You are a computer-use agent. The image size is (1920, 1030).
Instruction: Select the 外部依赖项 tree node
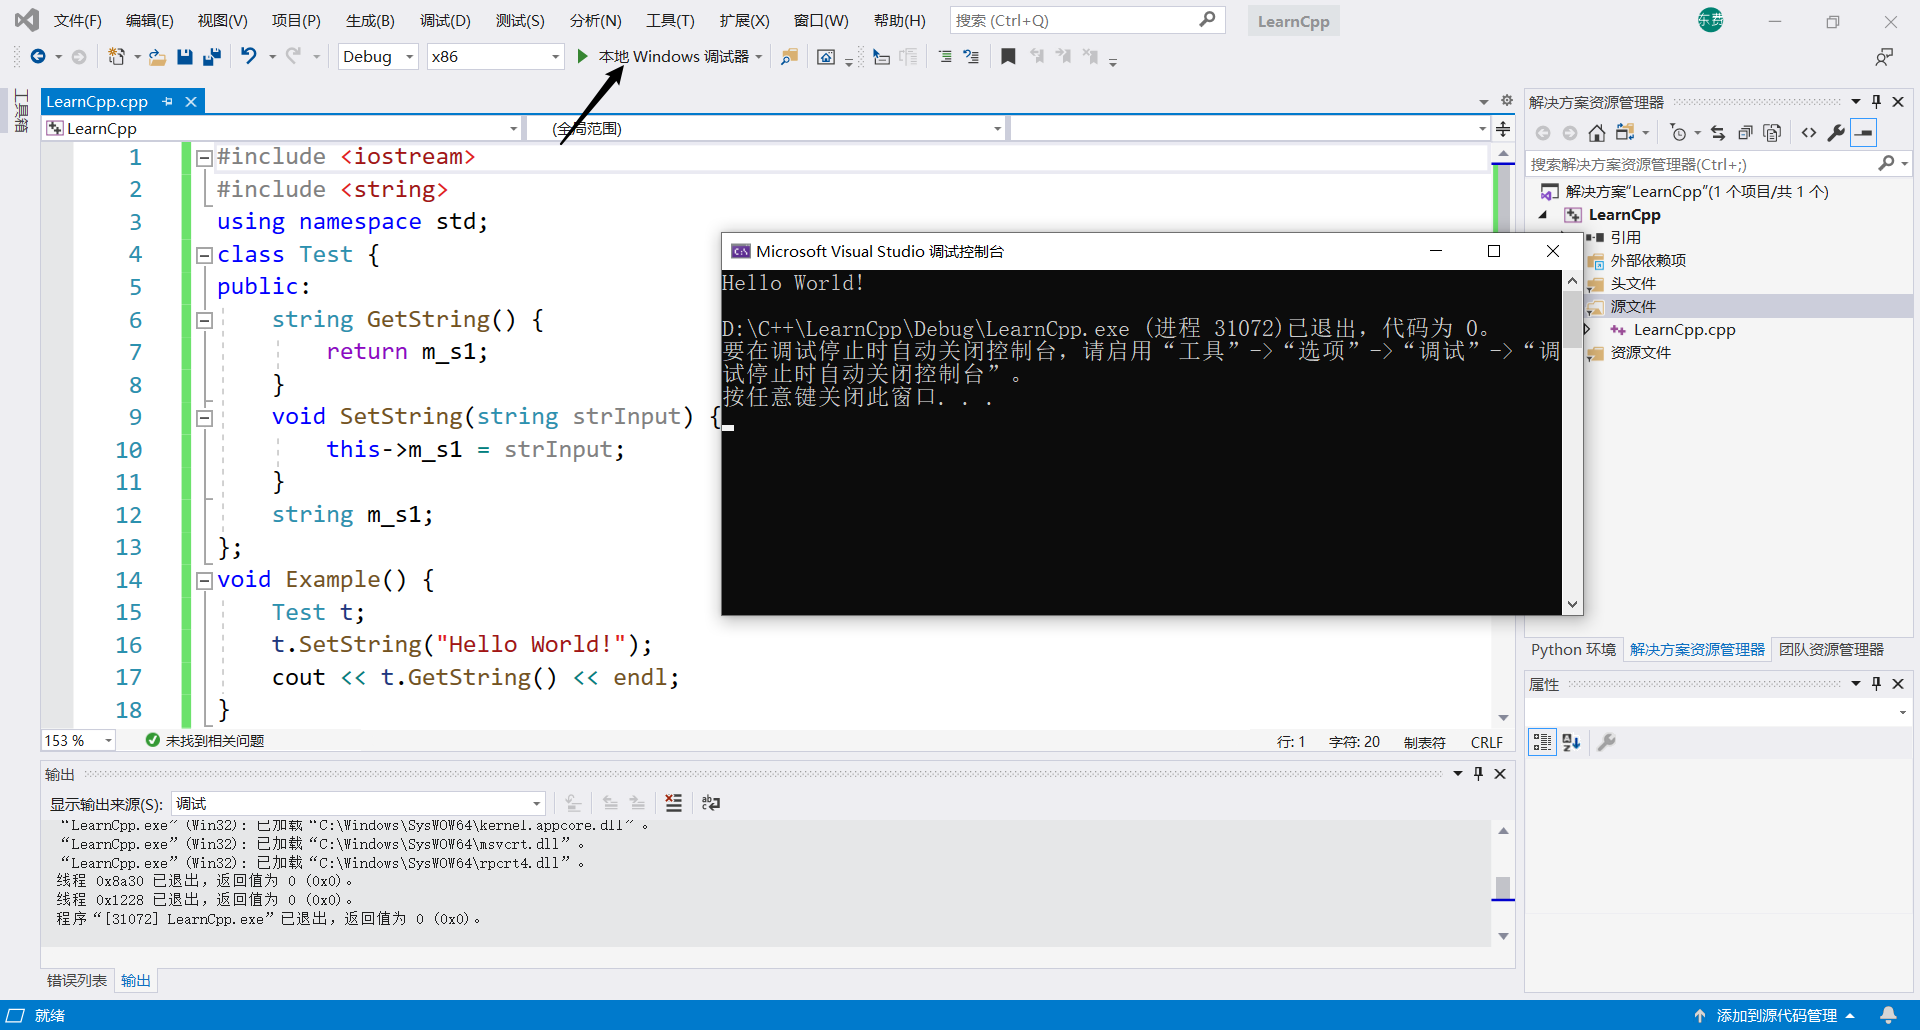click(1648, 261)
